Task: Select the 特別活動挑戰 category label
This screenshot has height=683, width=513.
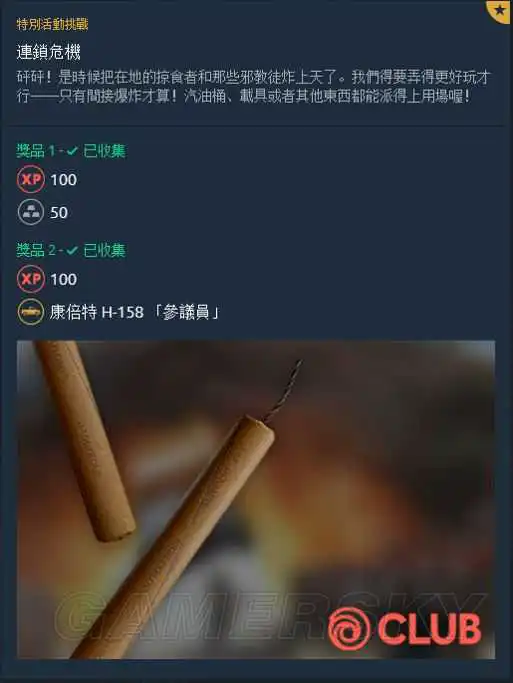Action: (52, 24)
